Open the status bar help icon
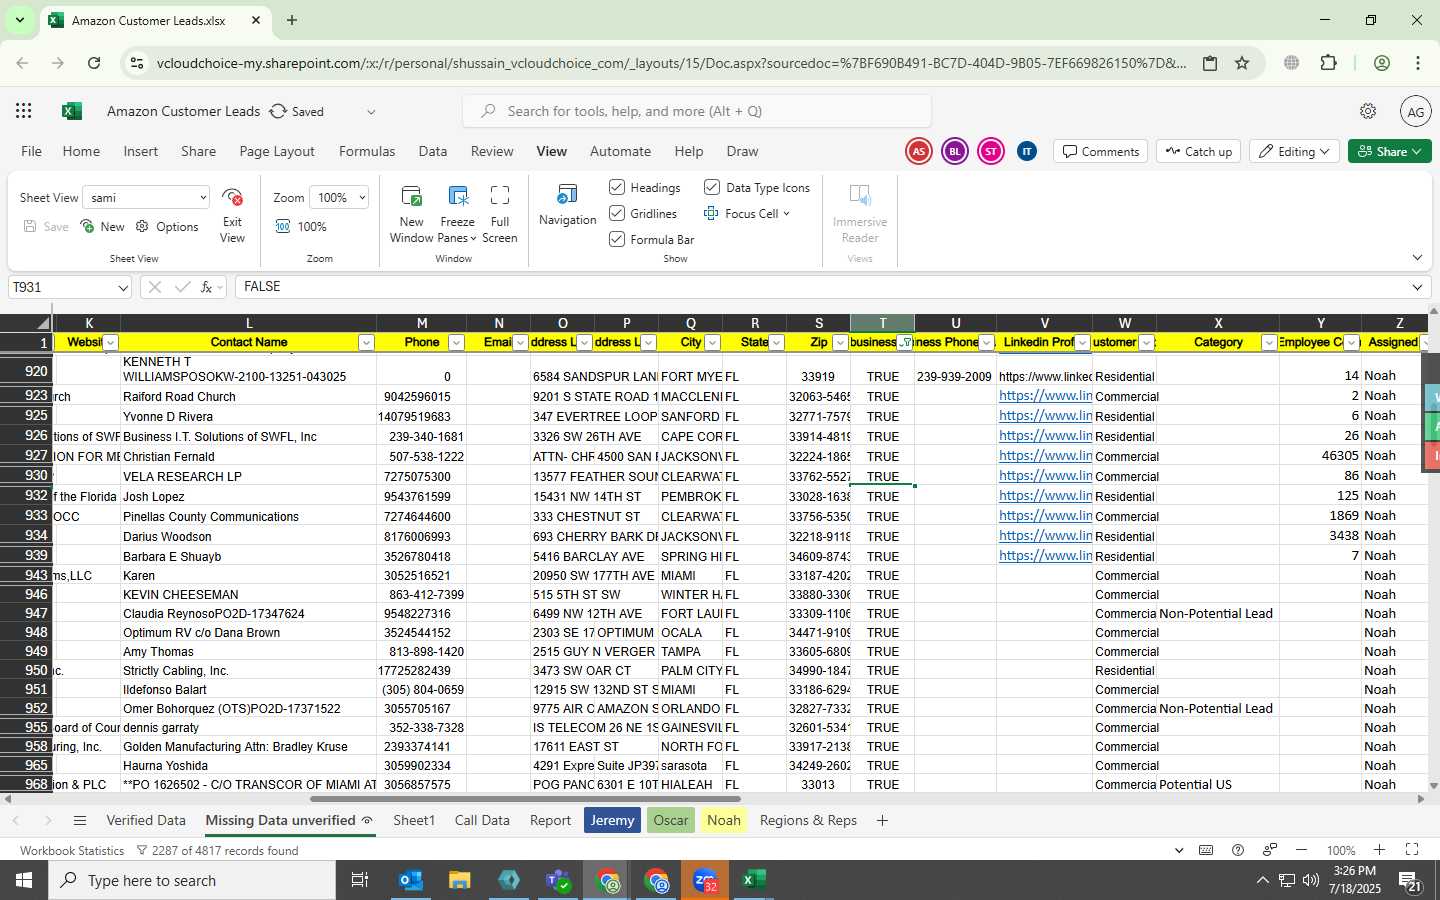 pos(1238,850)
